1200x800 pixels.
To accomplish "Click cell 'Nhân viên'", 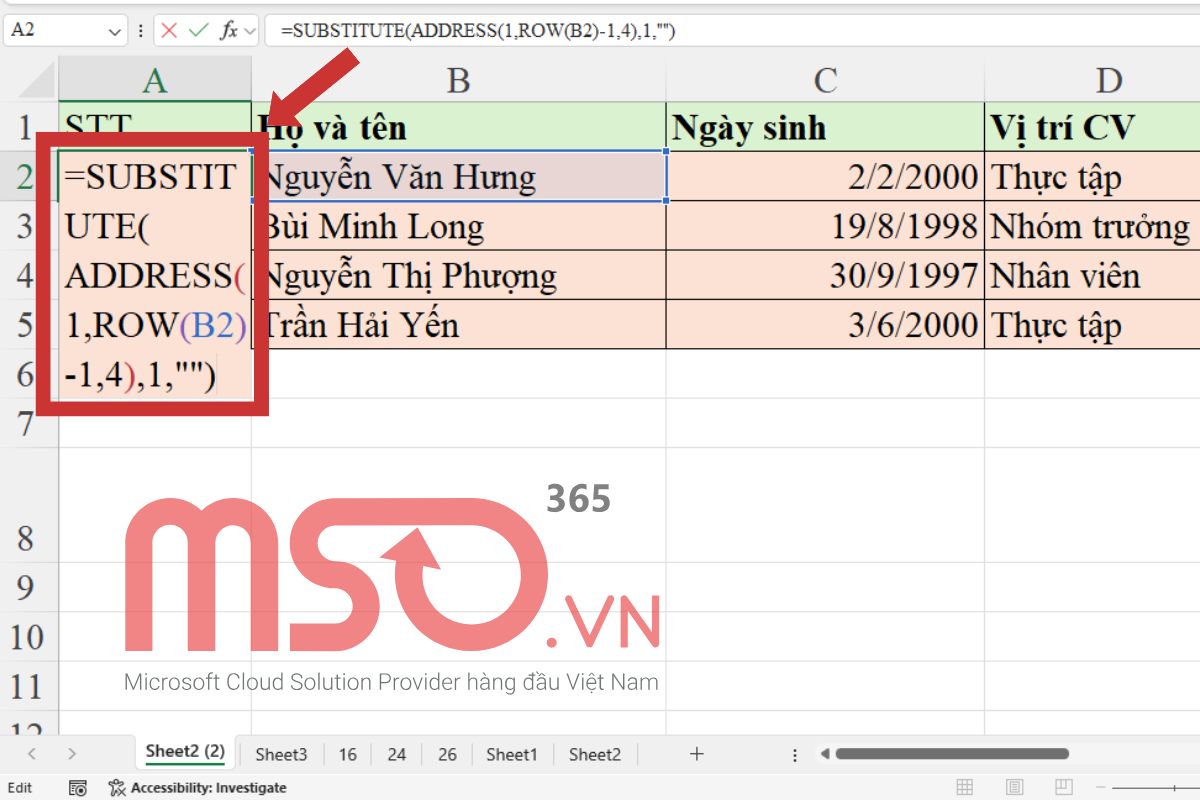I will (x=1092, y=275).
